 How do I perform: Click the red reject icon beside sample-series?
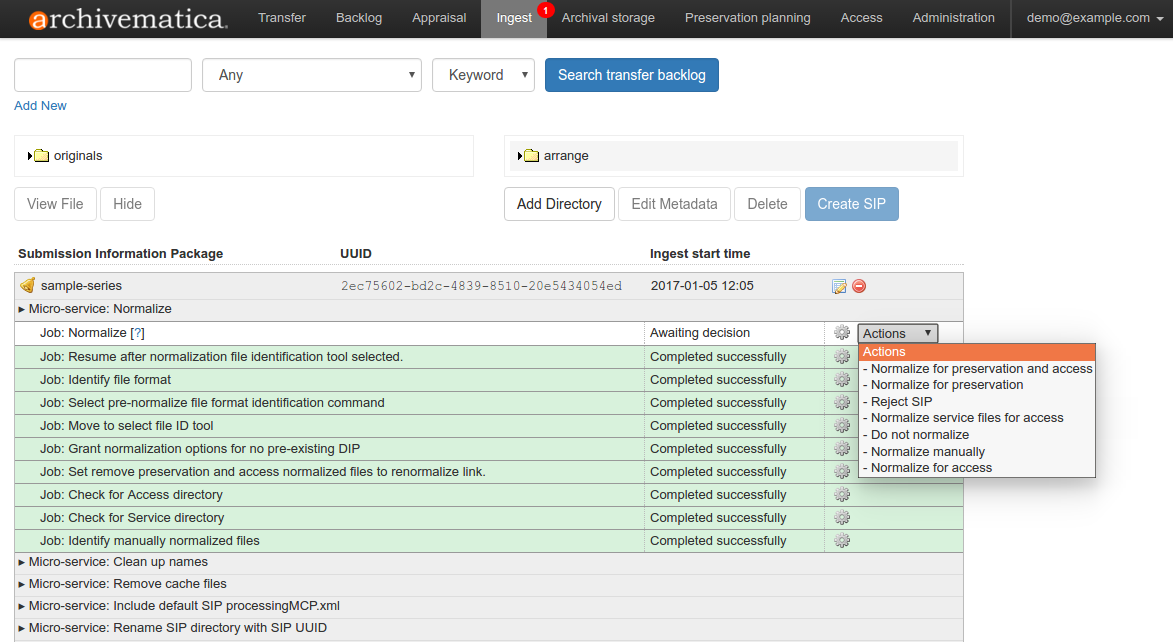click(859, 286)
